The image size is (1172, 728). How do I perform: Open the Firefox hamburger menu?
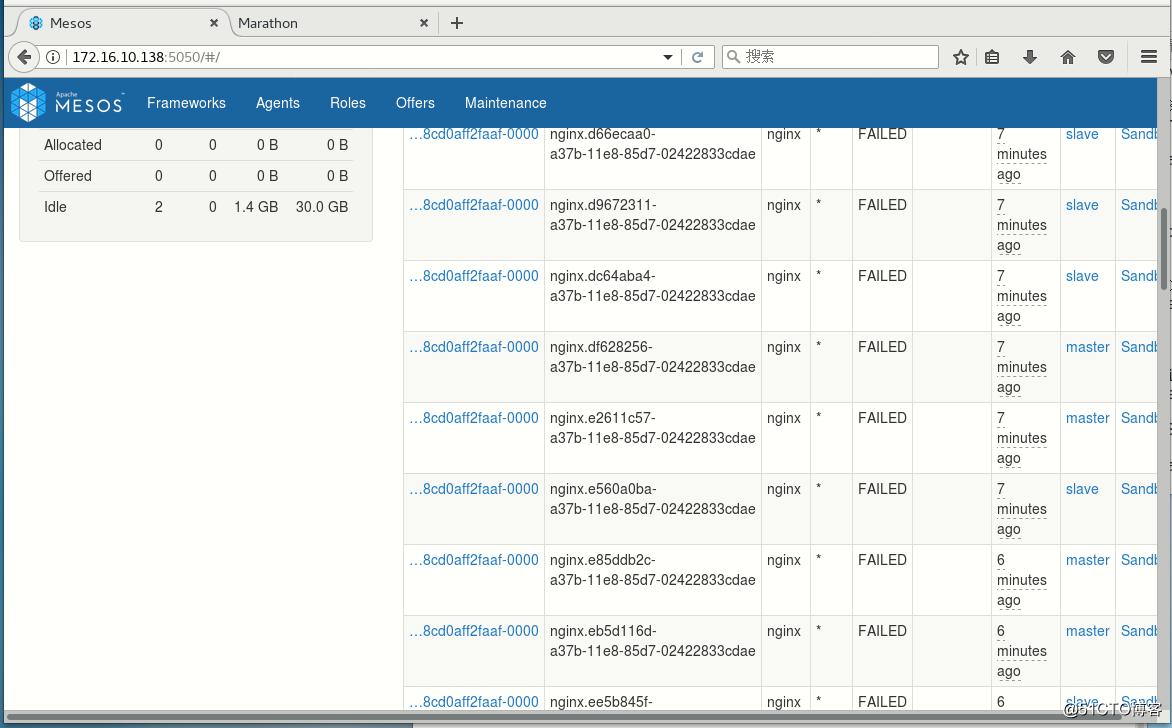(x=1149, y=57)
